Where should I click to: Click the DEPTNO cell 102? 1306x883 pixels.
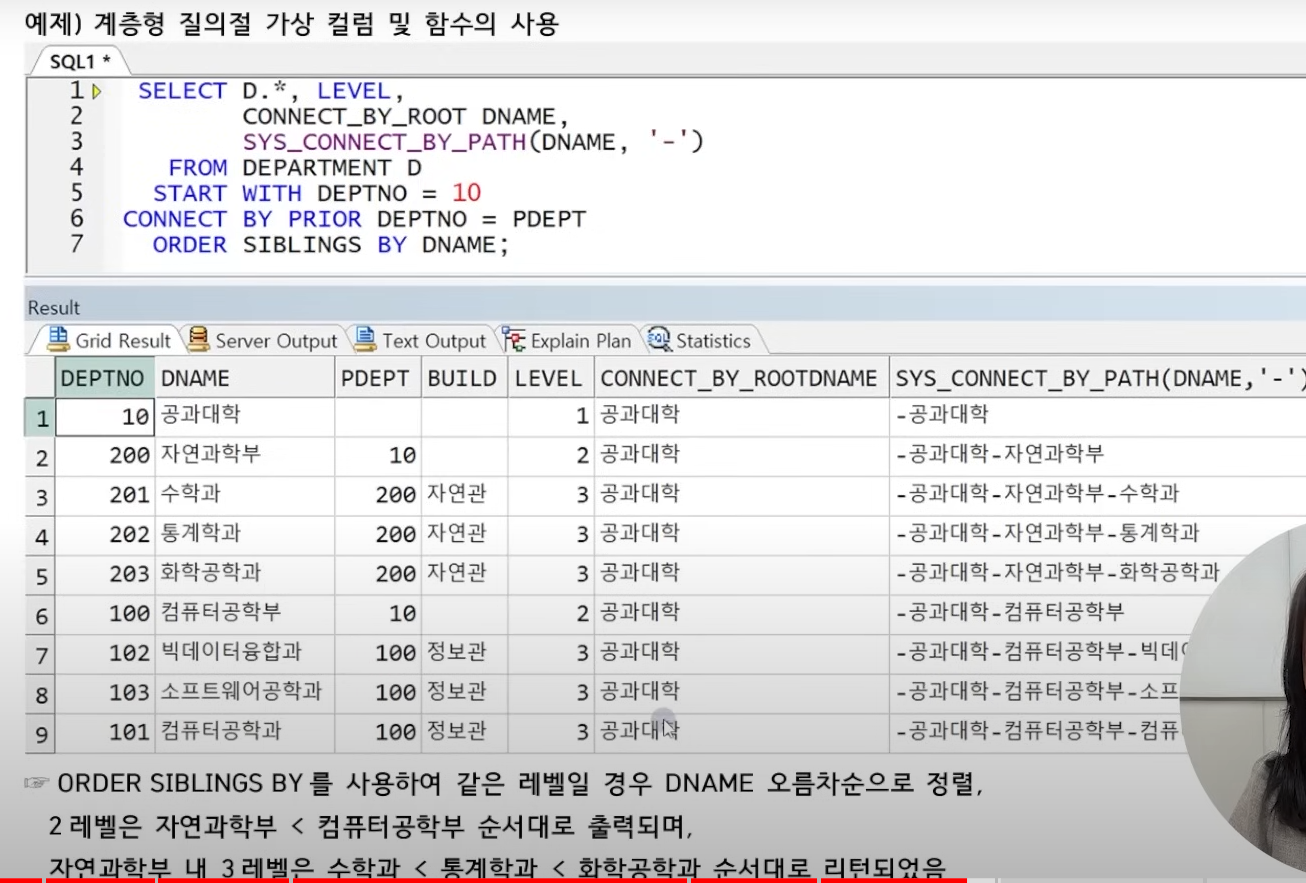105,653
